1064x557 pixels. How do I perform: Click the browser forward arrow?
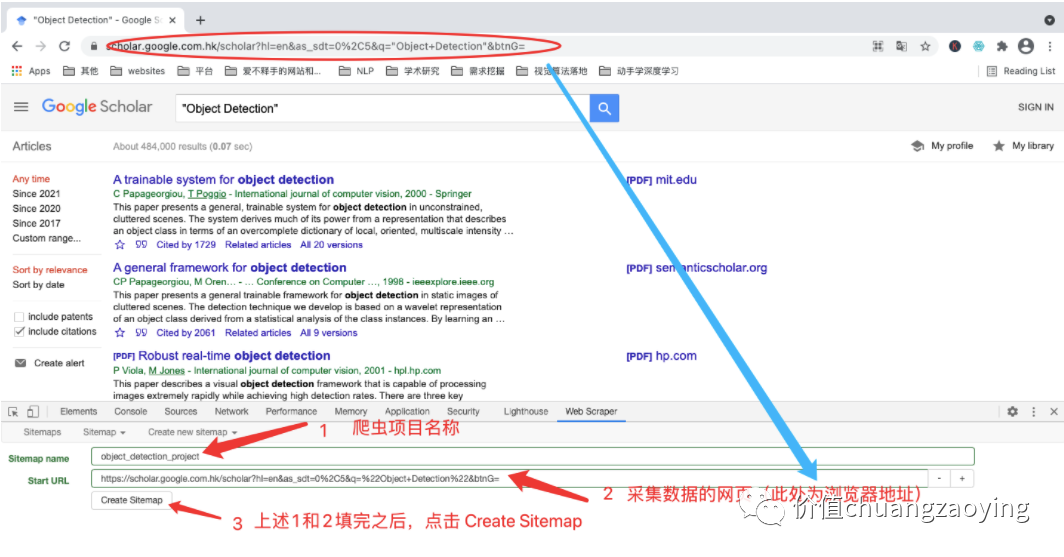tap(41, 46)
